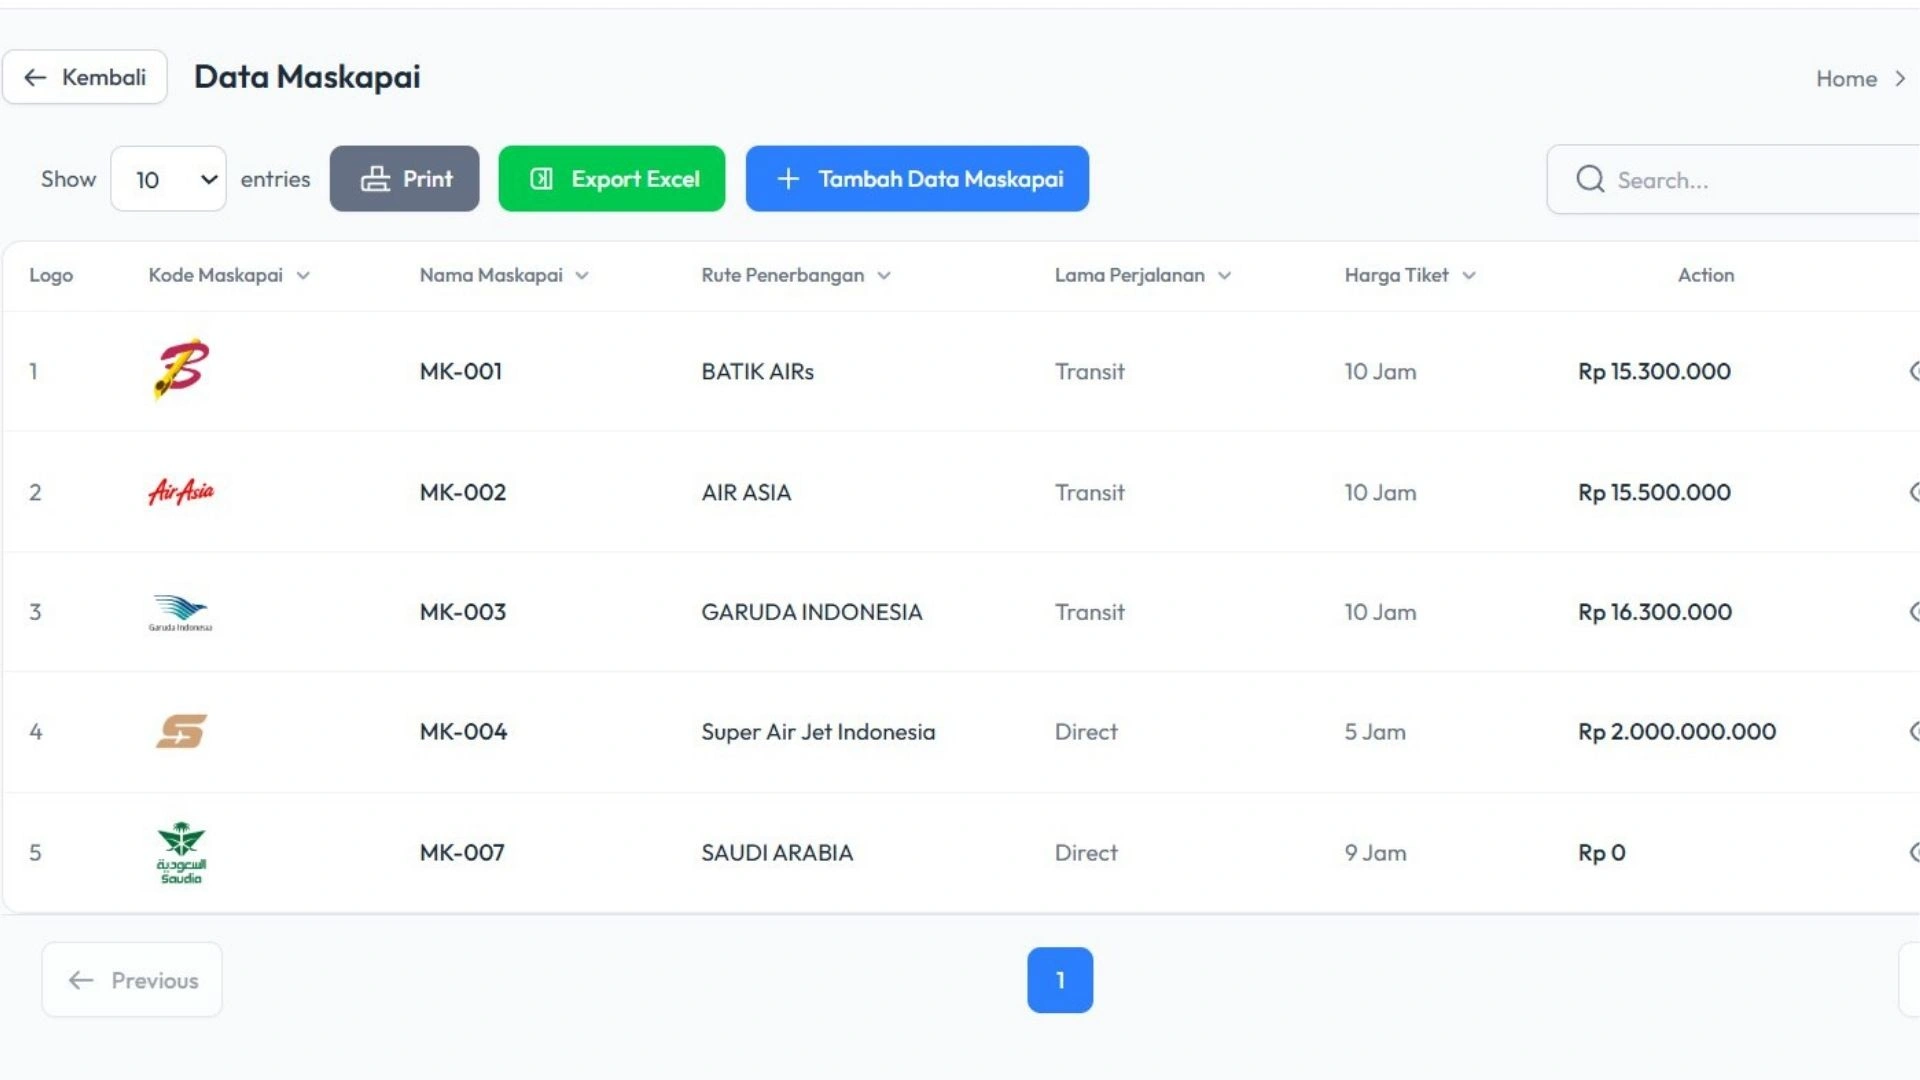The width and height of the screenshot is (1920, 1080).
Task: Click the Excel icon on Export button
Action: pos(541,179)
